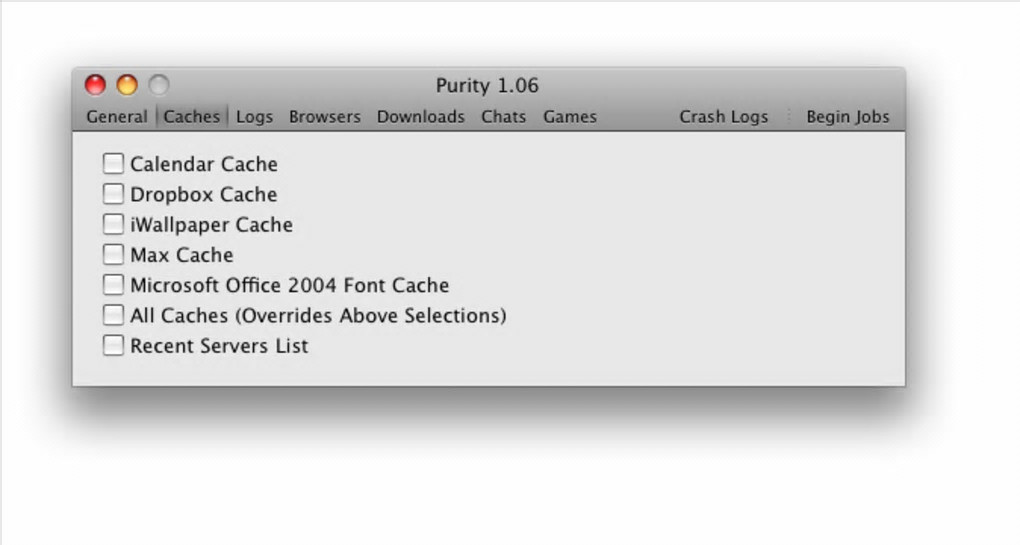Click the gray zoom window button
Viewport: 1020px width, 545px height.
(x=159, y=85)
